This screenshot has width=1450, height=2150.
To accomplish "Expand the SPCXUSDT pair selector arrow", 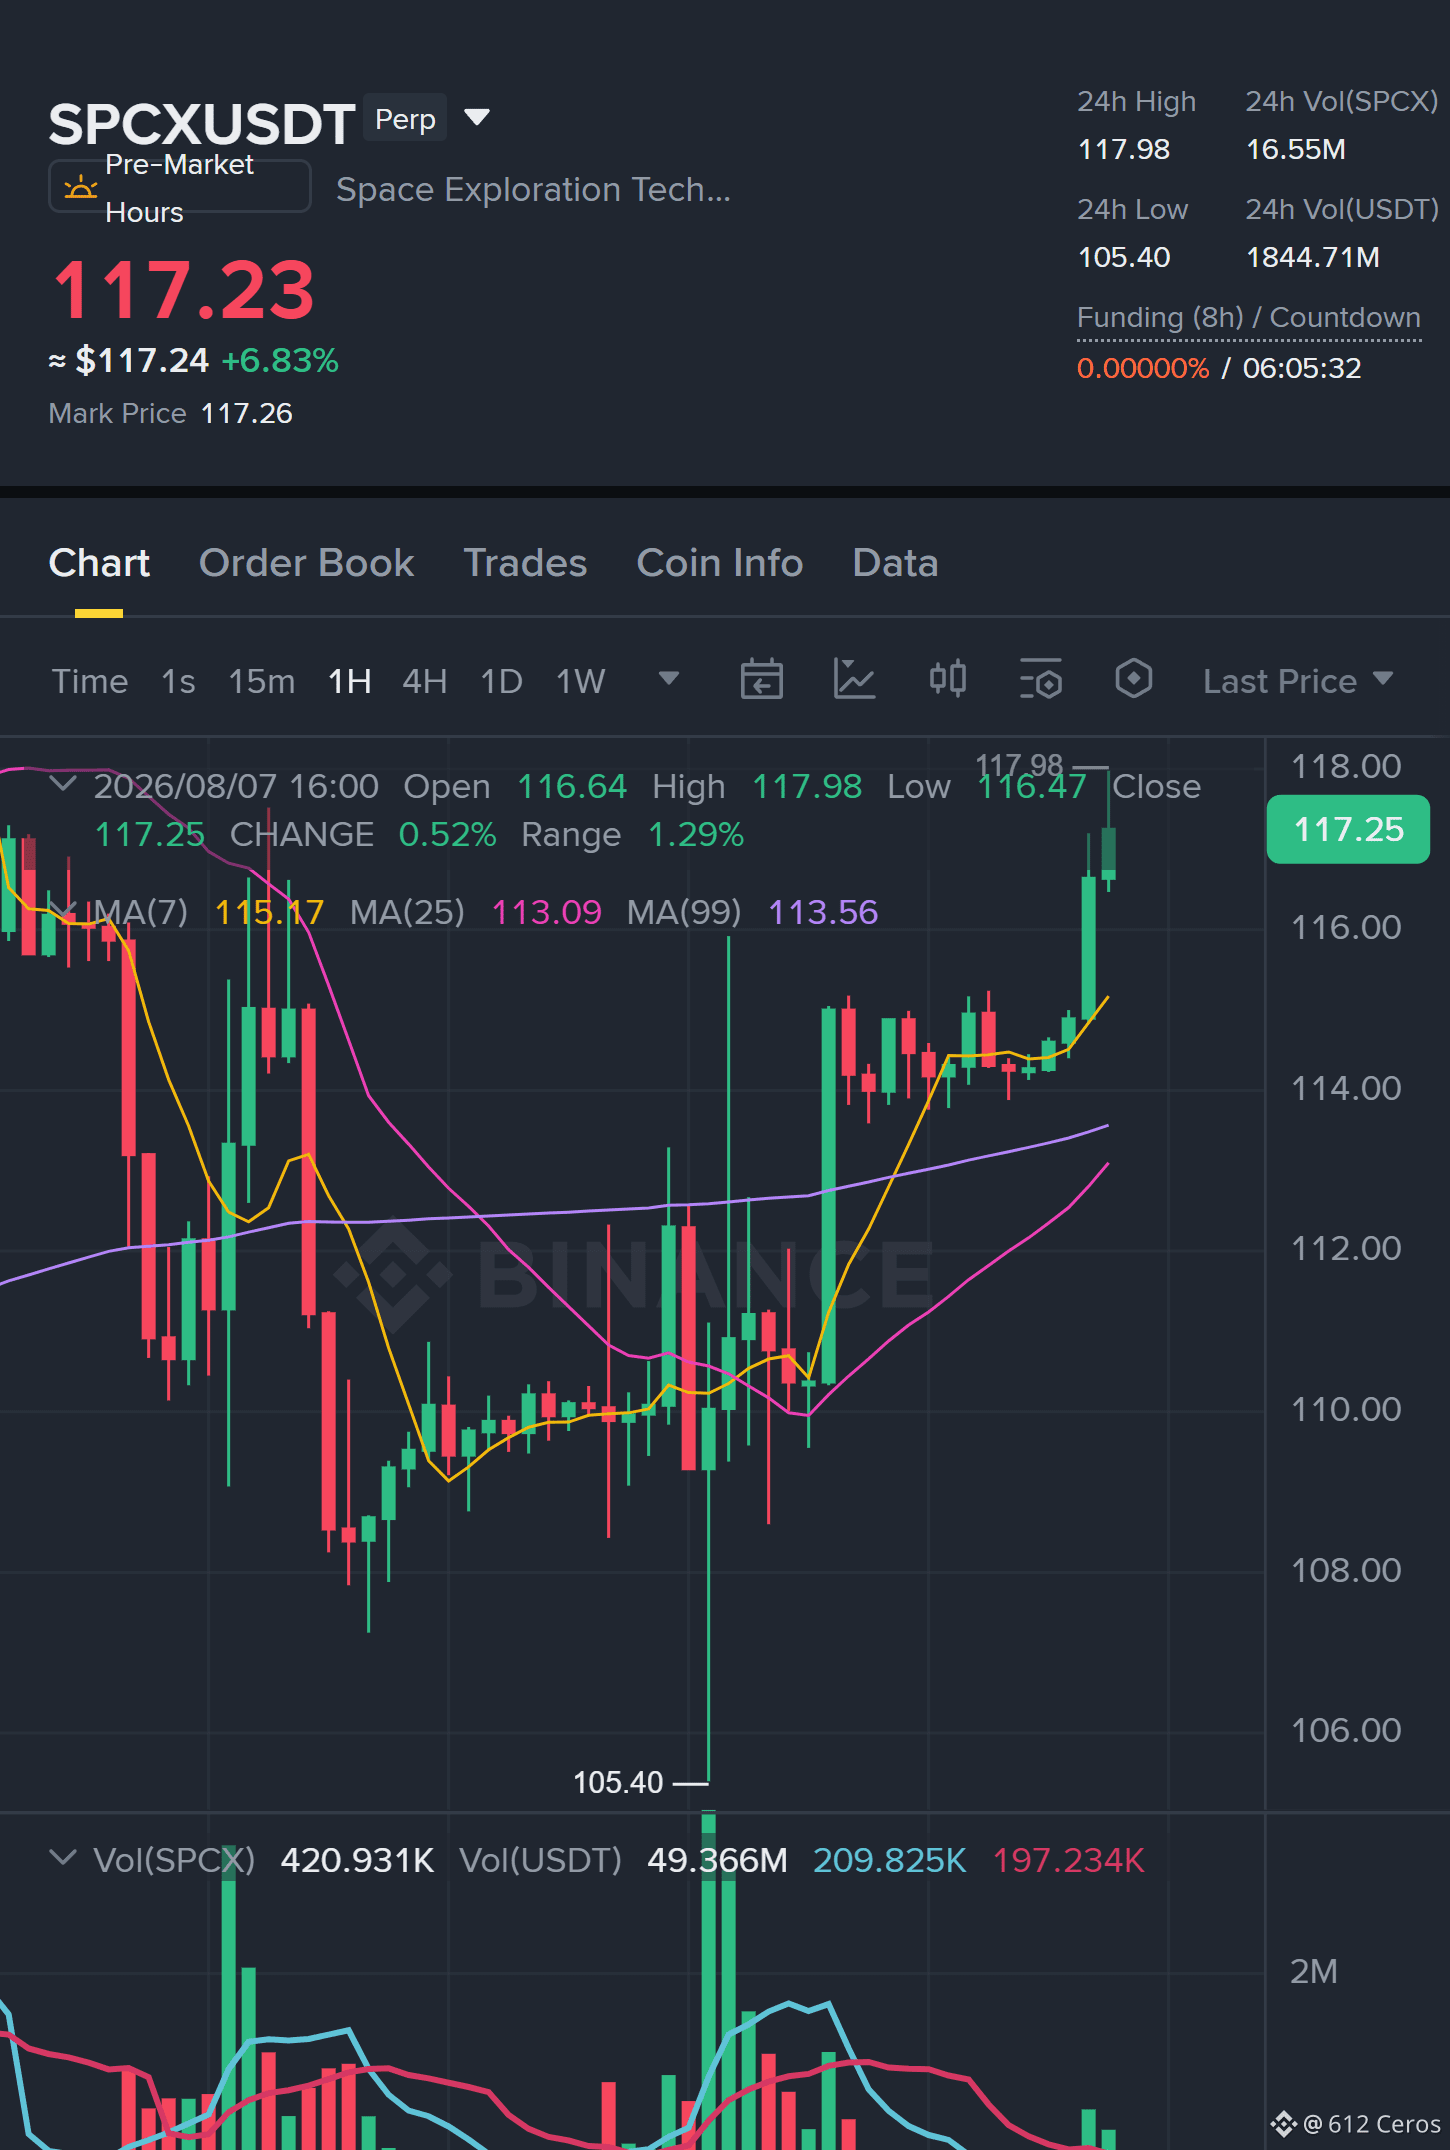I will tap(477, 118).
